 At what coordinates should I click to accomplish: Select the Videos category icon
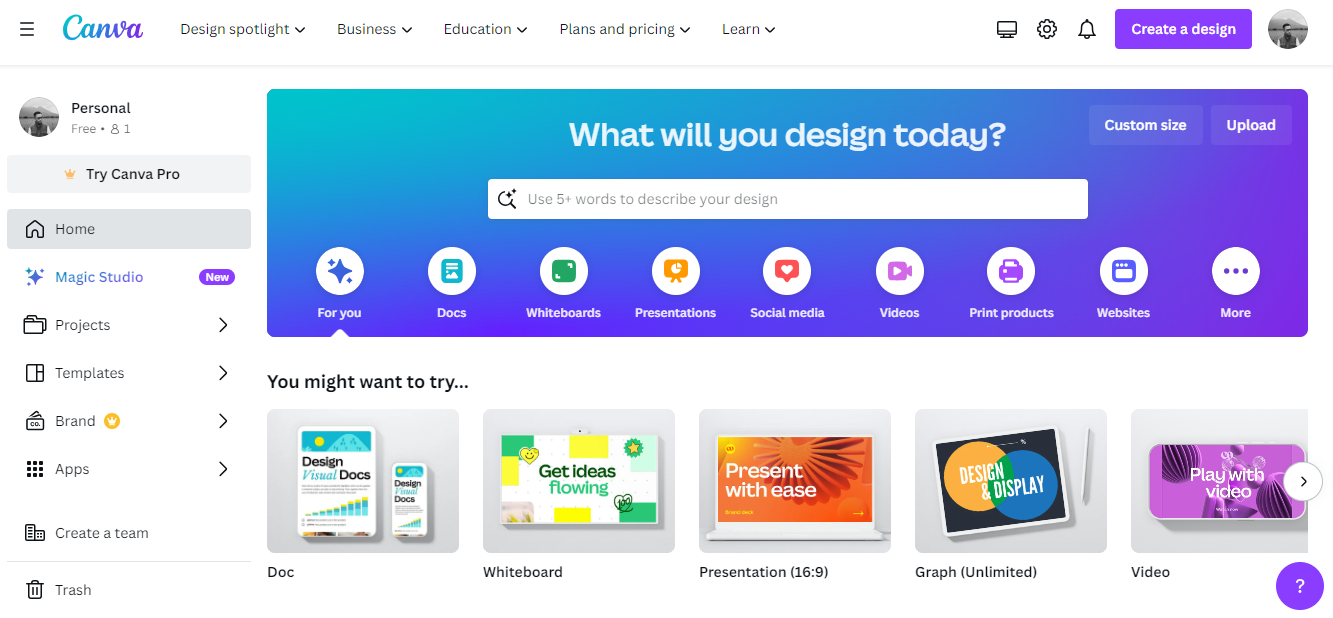point(900,271)
